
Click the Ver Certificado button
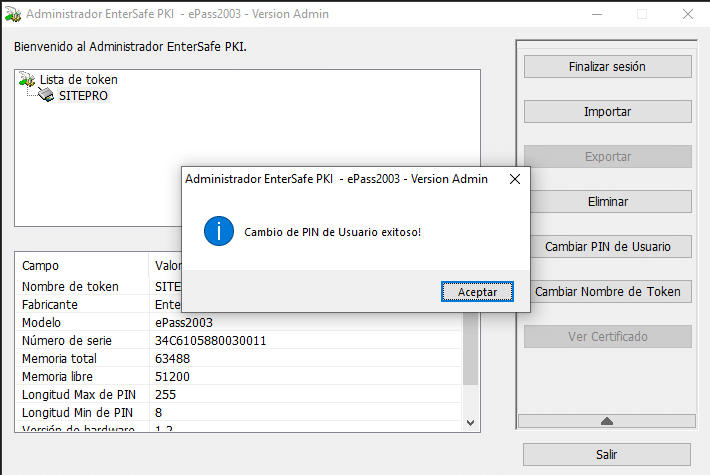[x=608, y=336]
